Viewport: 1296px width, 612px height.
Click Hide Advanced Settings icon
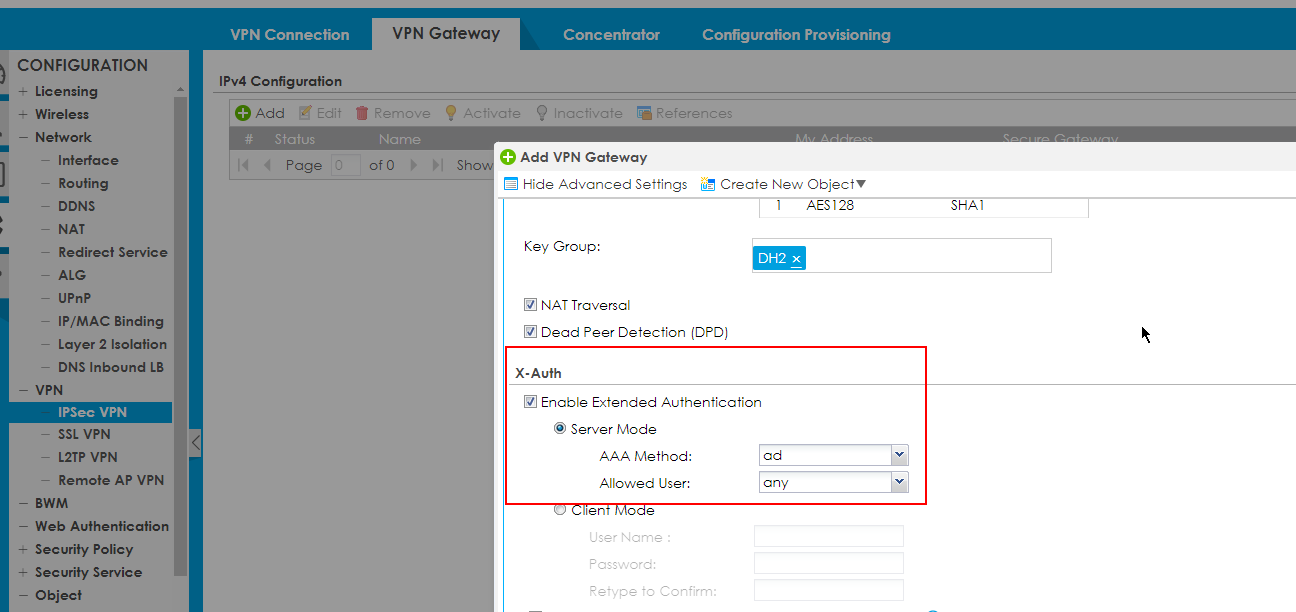tap(511, 184)
